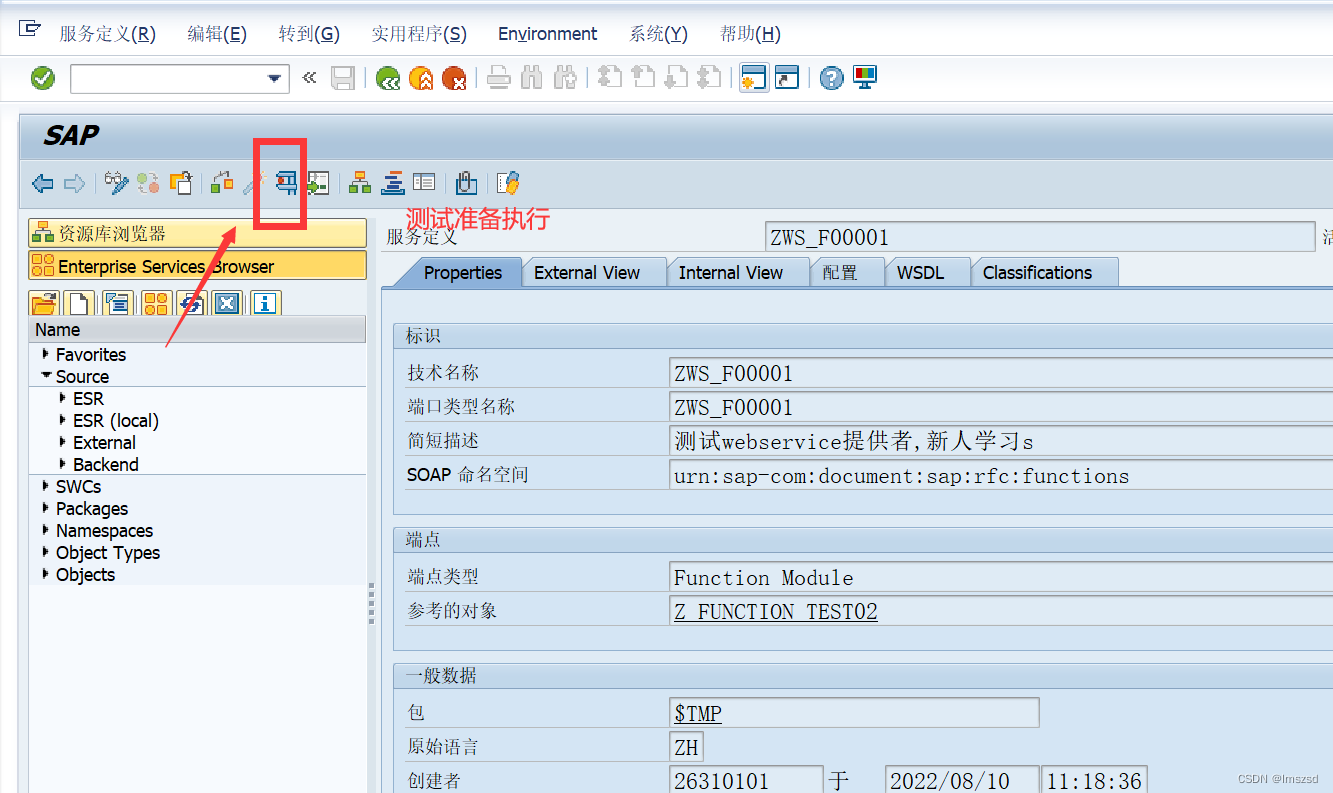The height and width of the screenshot is (793, 1333).
Task: Click the green checkmark Enter icon
Action: pyautogui.click(x=43, y=78)
